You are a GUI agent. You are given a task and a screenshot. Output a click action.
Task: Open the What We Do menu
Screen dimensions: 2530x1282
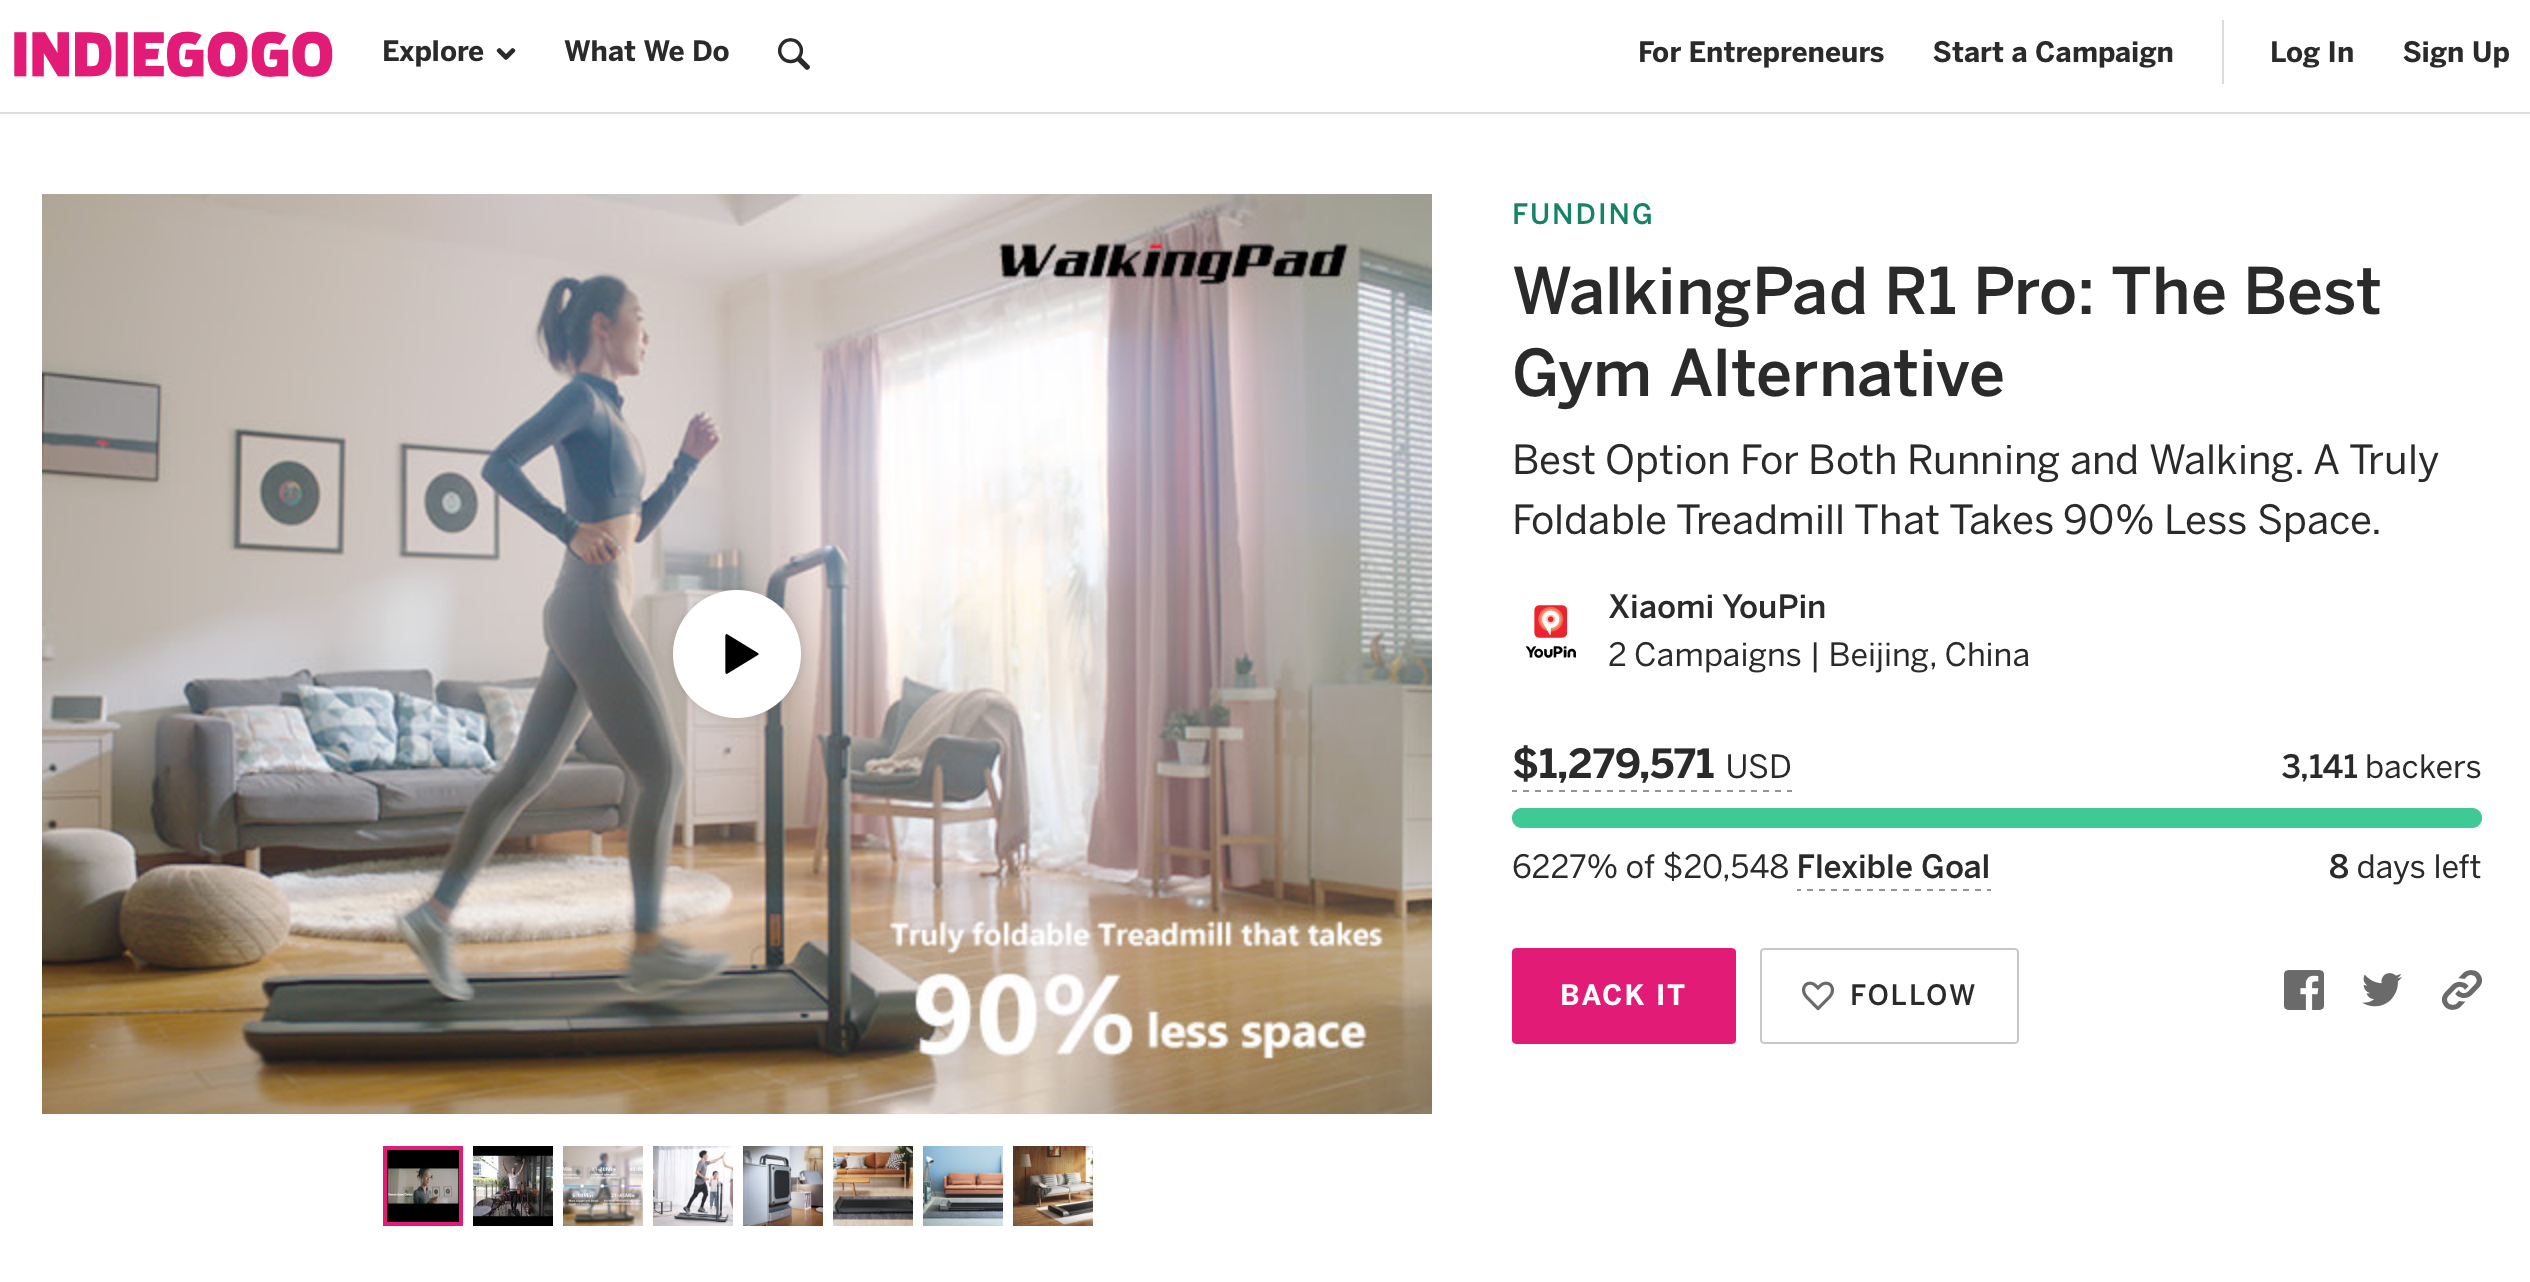point(646,52)
